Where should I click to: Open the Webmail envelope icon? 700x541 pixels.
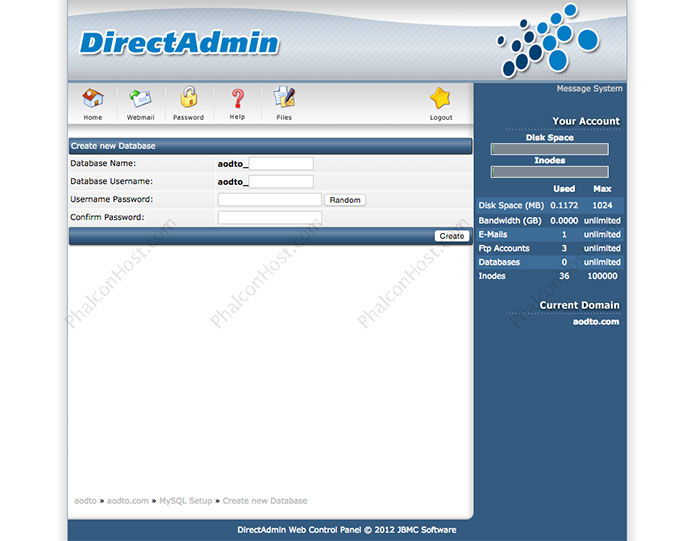point(140,98)
